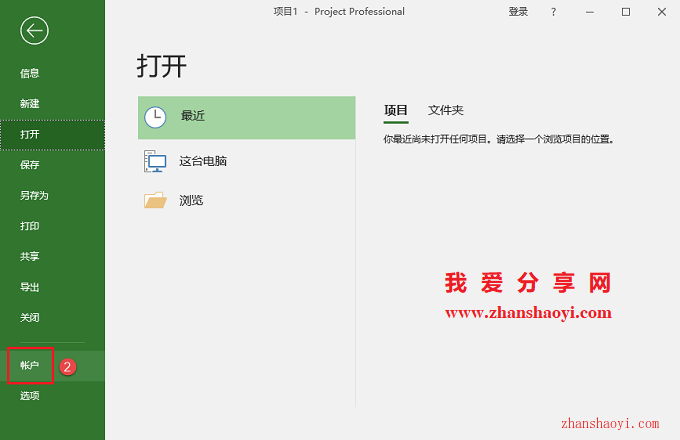Minimize the Project Professional window
Image resolution: width=680 pixels, height=440 pixels.
(x=590, y=12)
